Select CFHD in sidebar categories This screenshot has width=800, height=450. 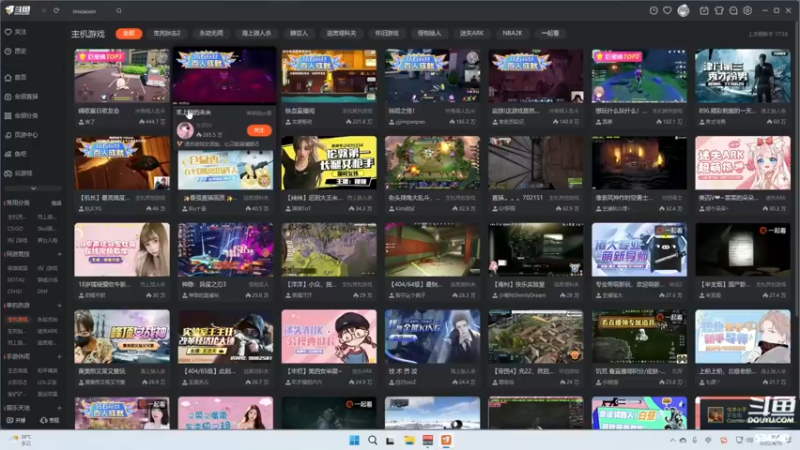pyautogui.click(x=14, y=291)
